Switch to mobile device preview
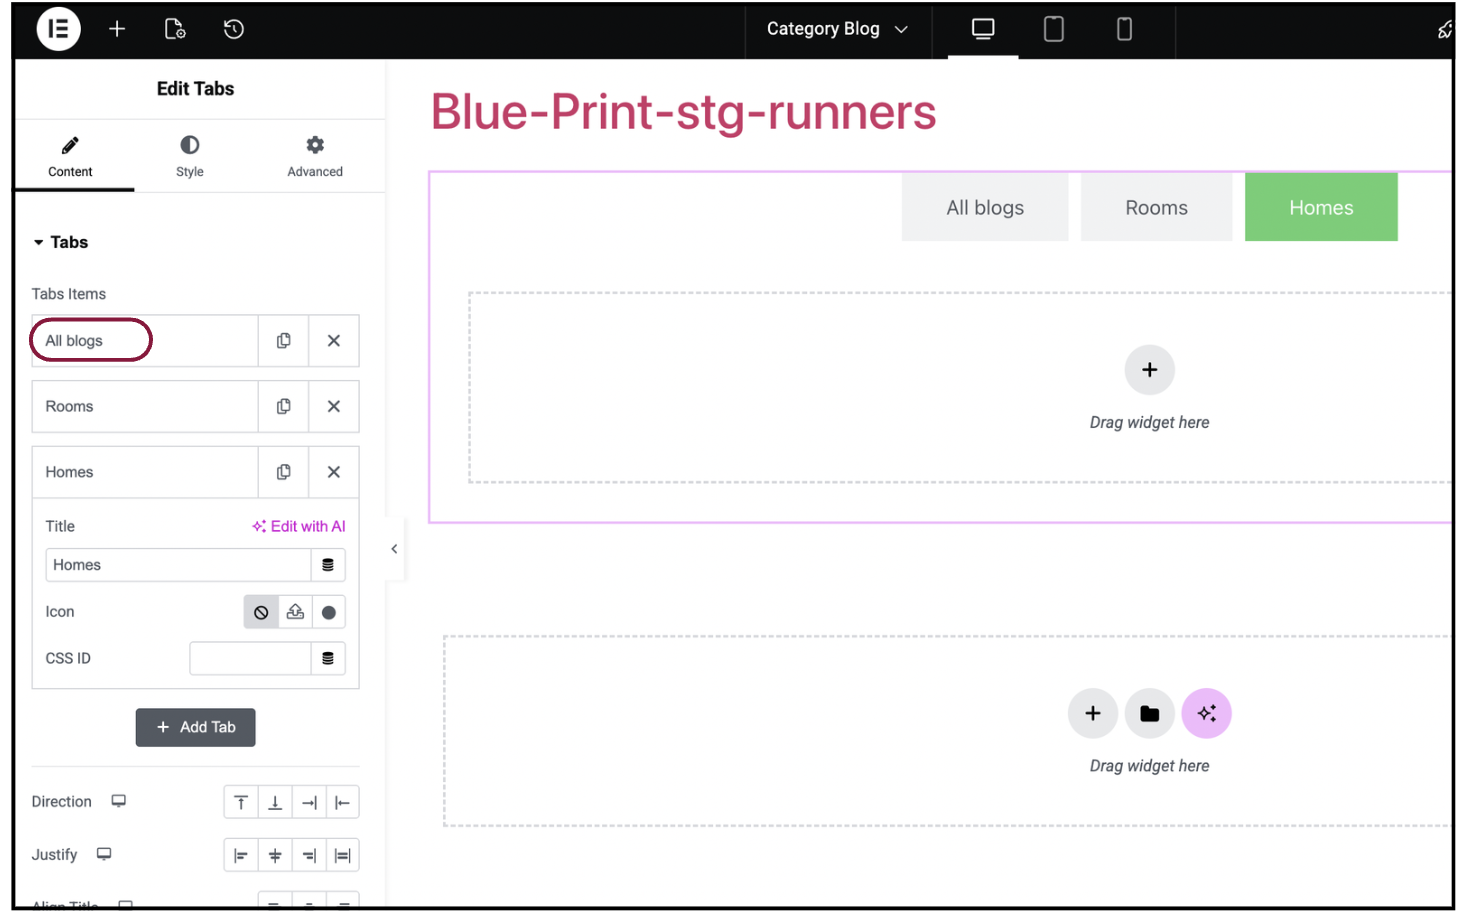Screen dimensions: 1458x912 pyautogui.click(x=1124, y=29)
